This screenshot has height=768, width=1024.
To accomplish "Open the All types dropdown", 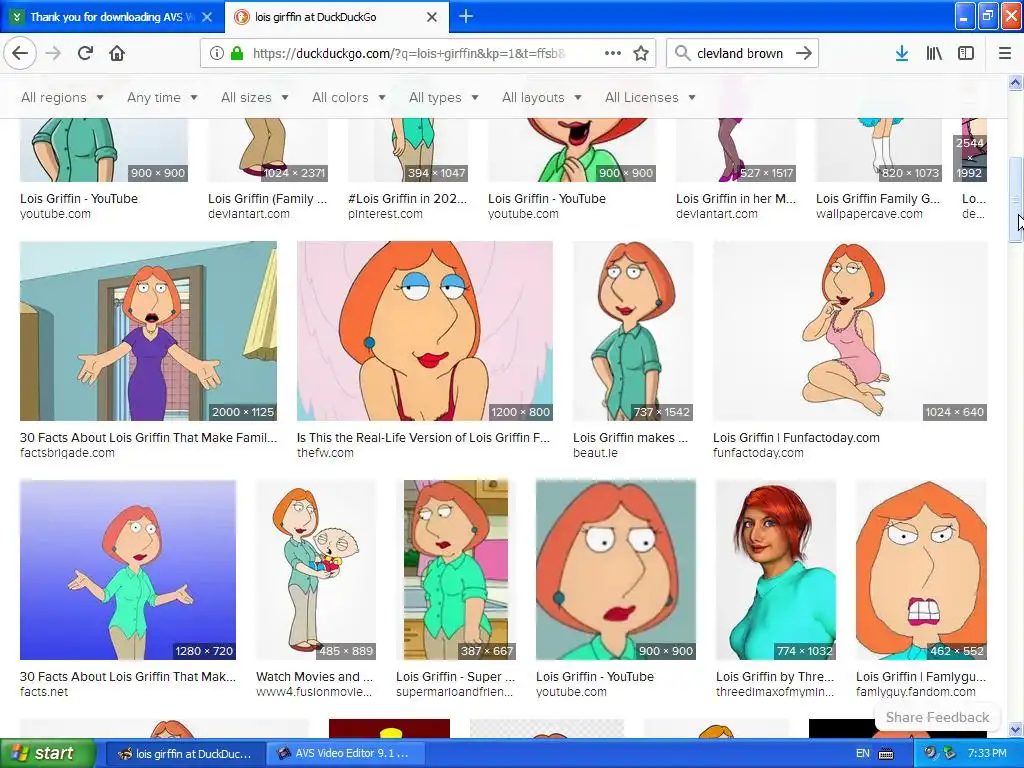I will [443, 97].
